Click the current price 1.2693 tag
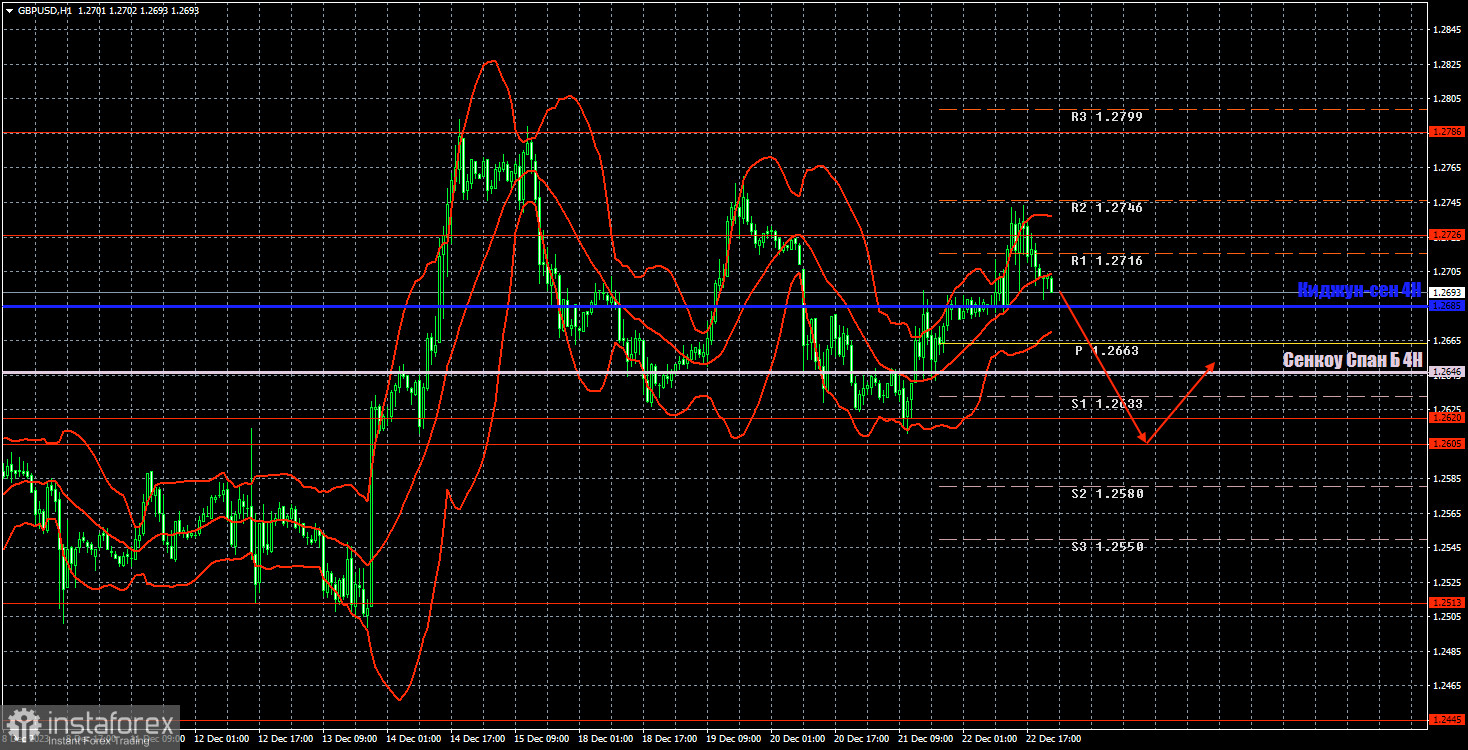This screenshot has height=750, width=1468. coord(1447,293)
